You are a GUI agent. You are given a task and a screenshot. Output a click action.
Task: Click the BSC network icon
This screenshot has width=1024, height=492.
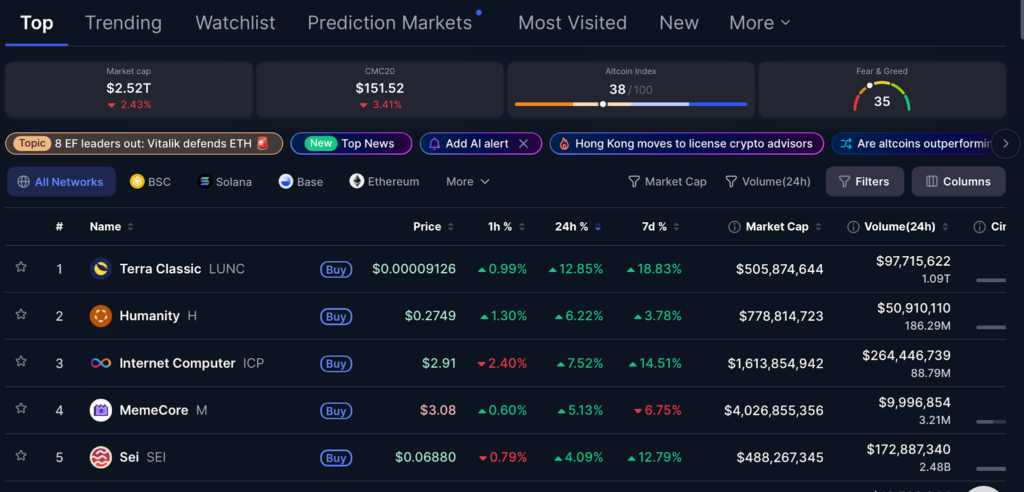coord(136,182)
